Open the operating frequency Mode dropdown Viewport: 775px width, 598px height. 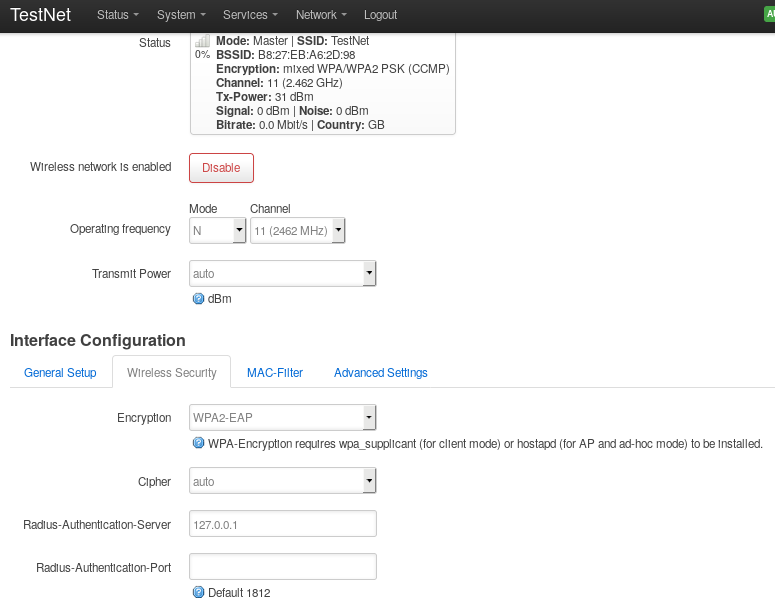[217, 230]
